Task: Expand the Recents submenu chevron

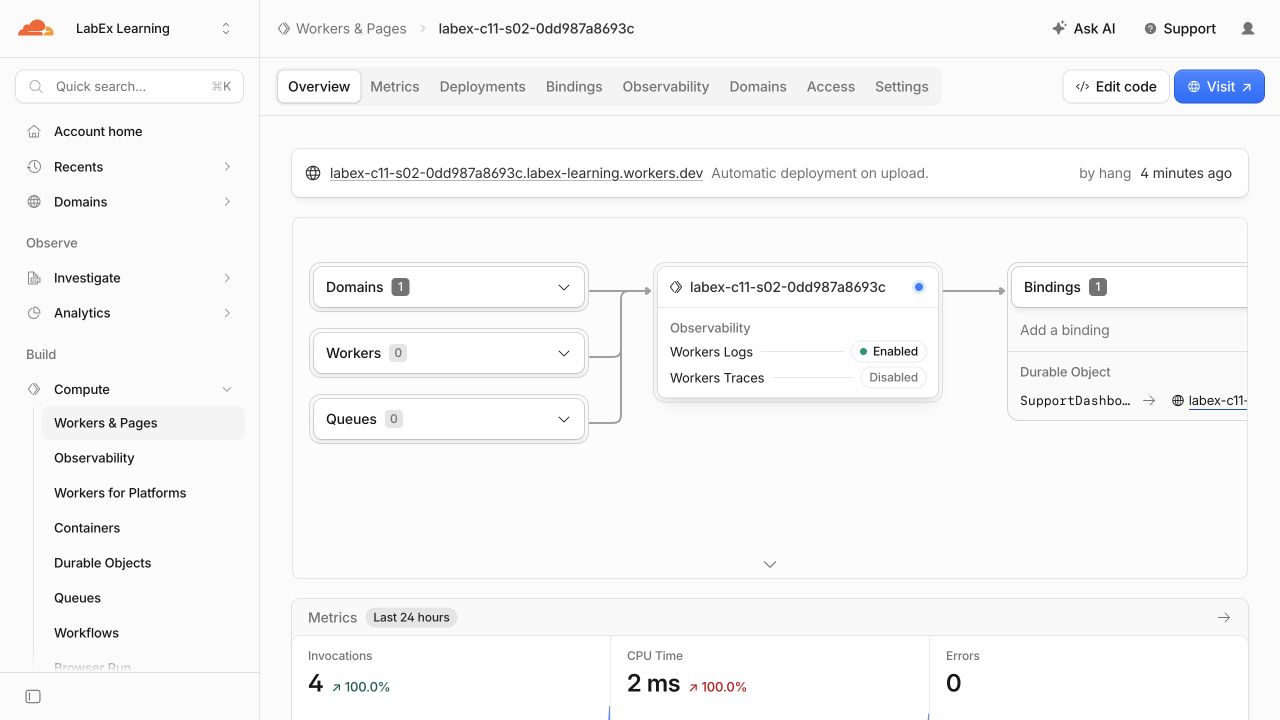Action: 227,166
